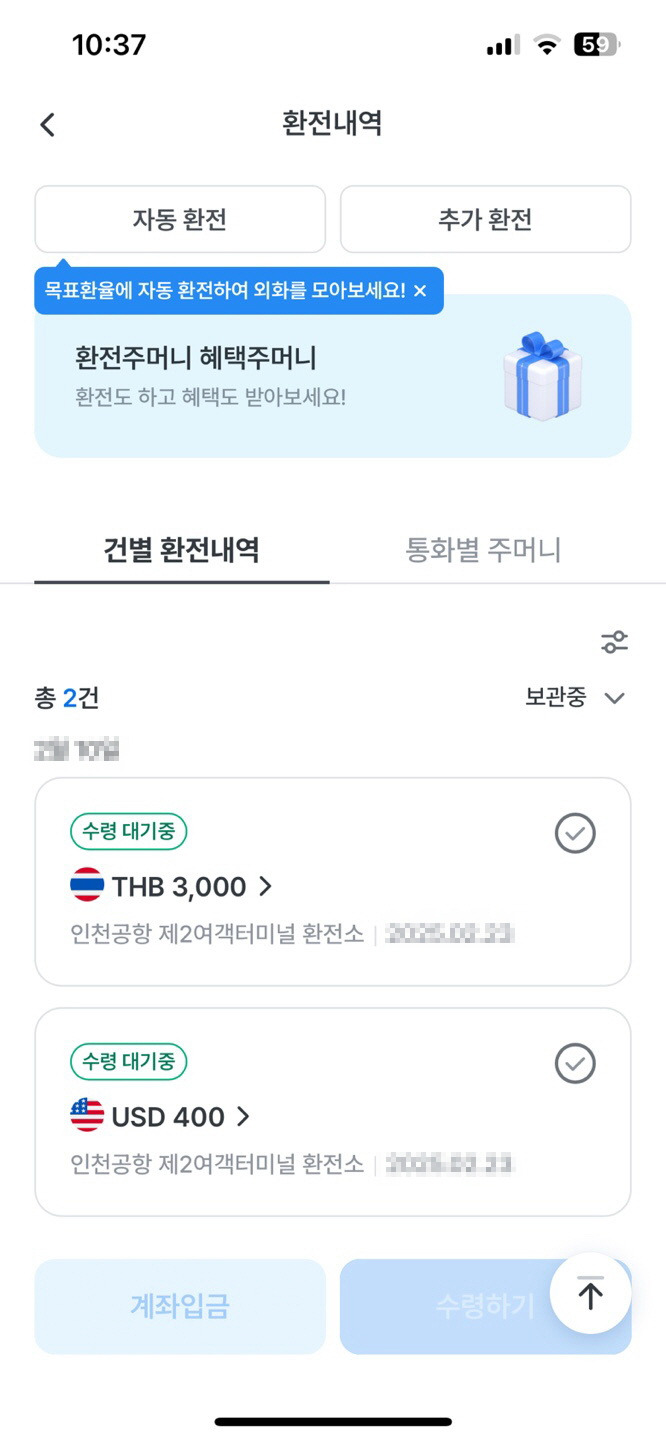Tap the 수령하기 button

click(486, 1306)
